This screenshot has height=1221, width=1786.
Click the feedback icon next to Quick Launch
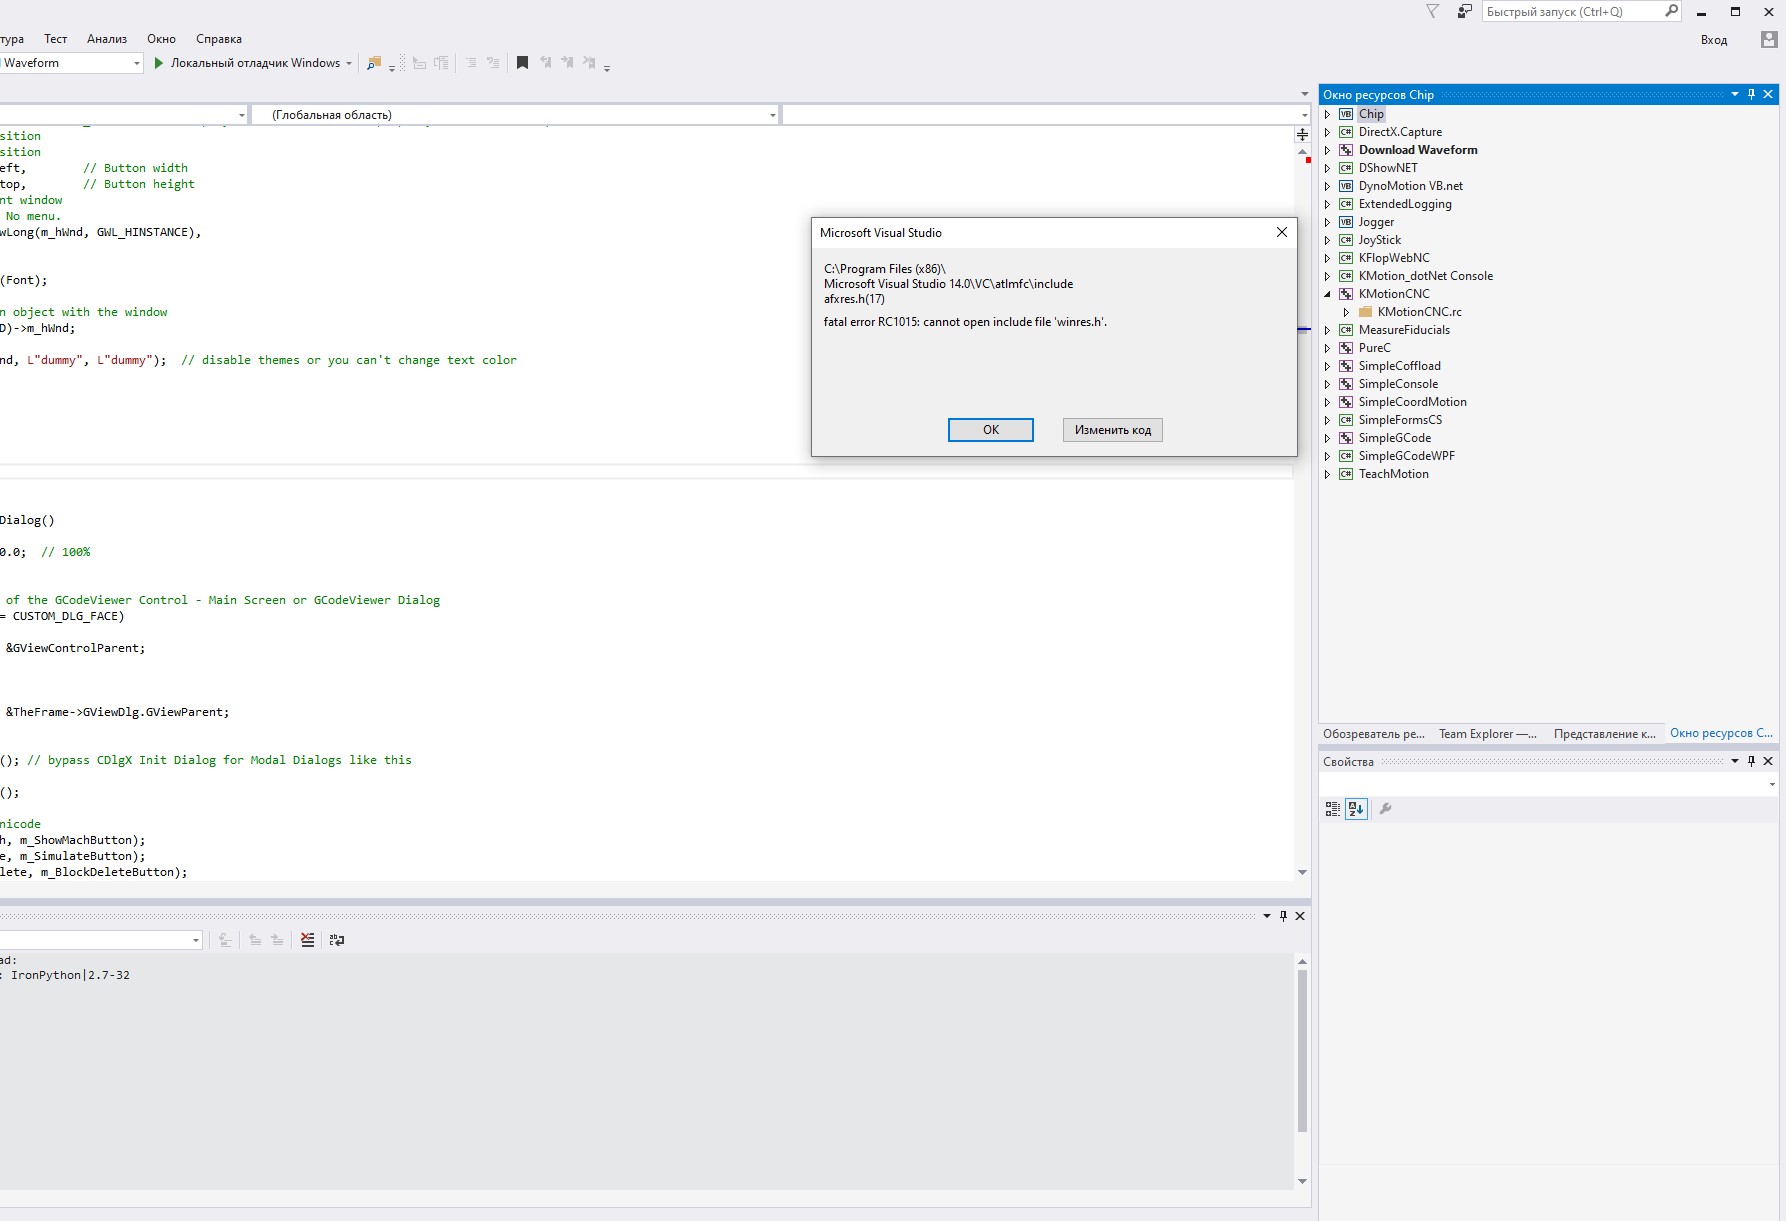(1464, 12)
